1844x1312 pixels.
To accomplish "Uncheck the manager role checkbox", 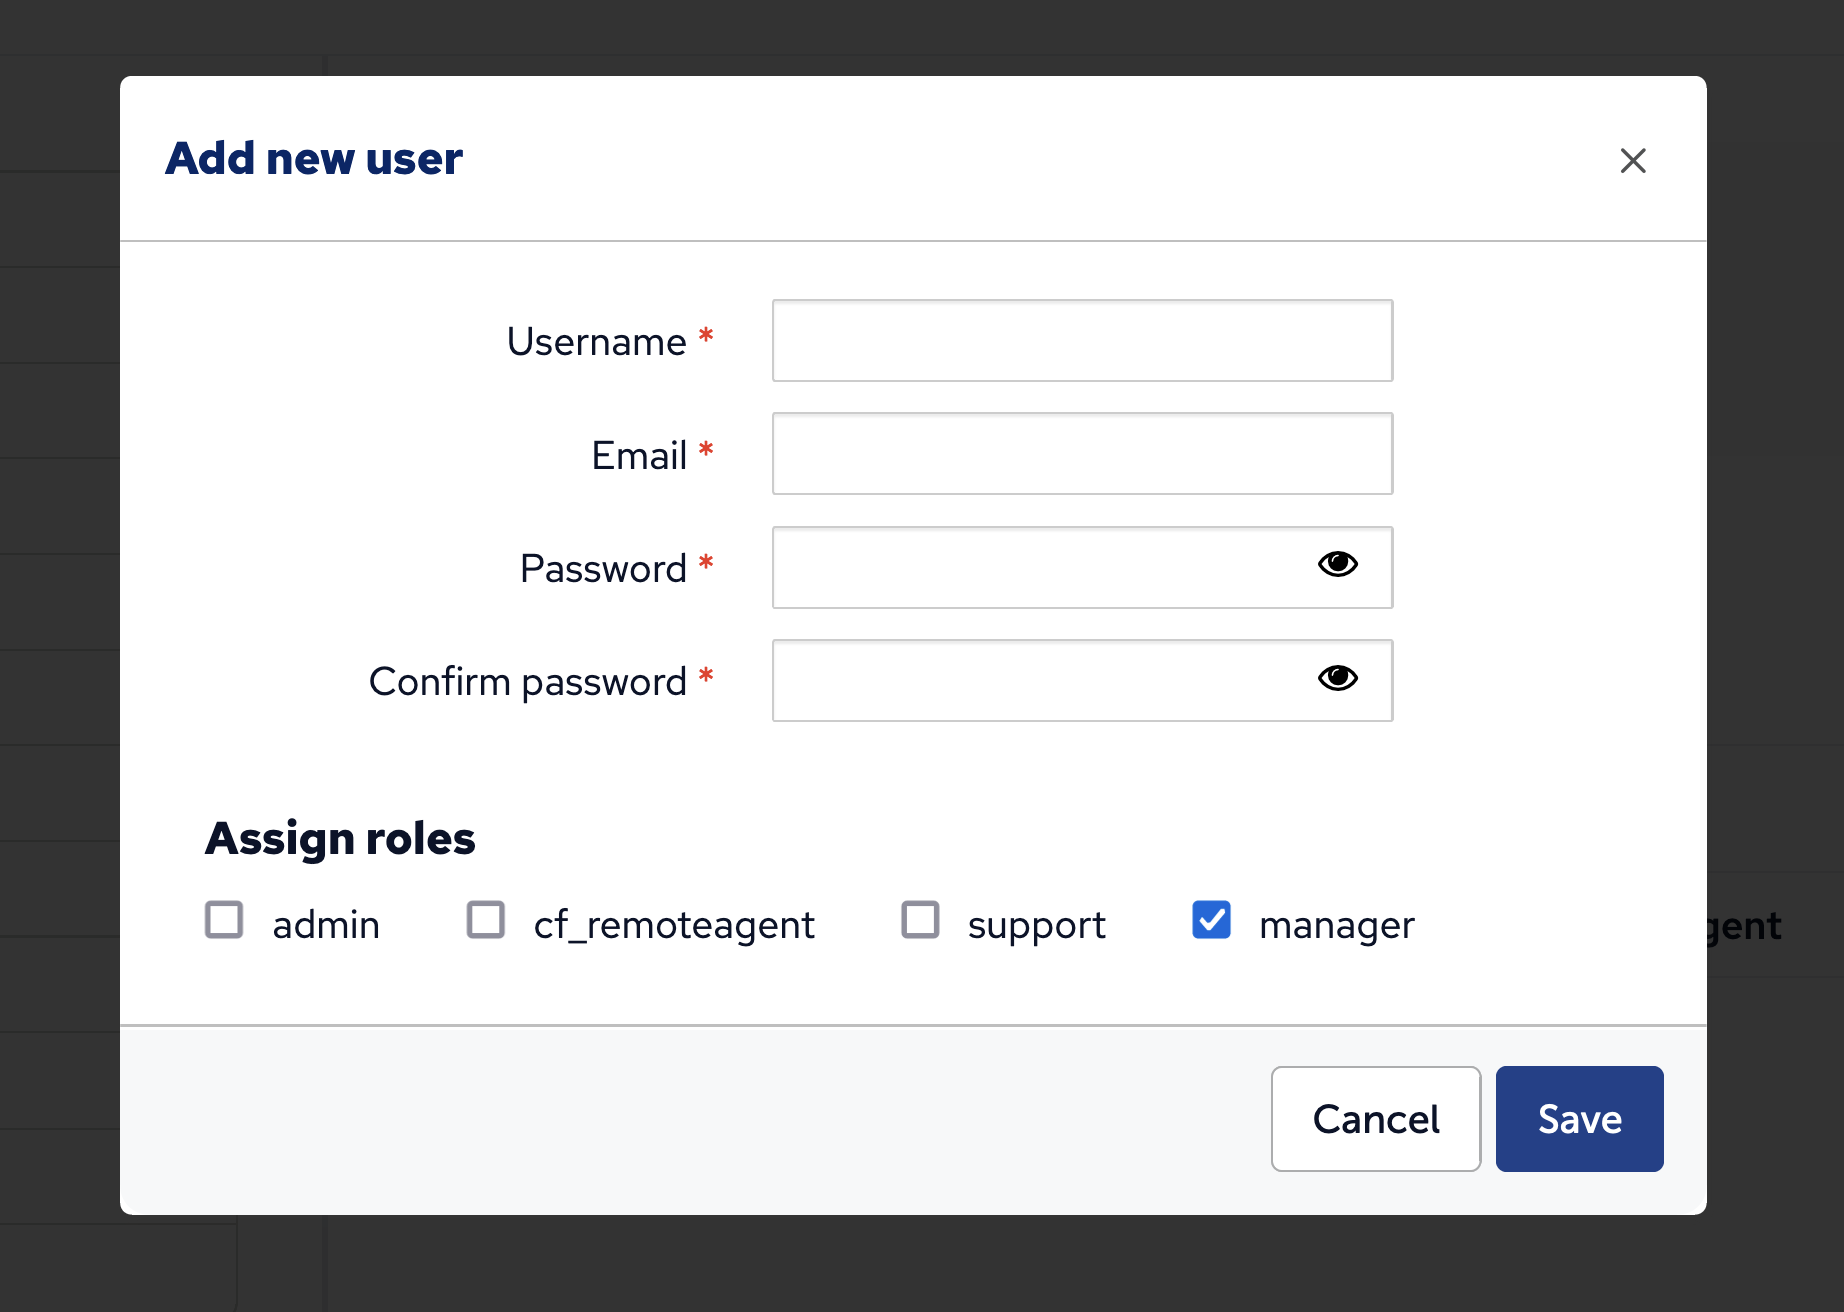I will tap(1211, 920).
